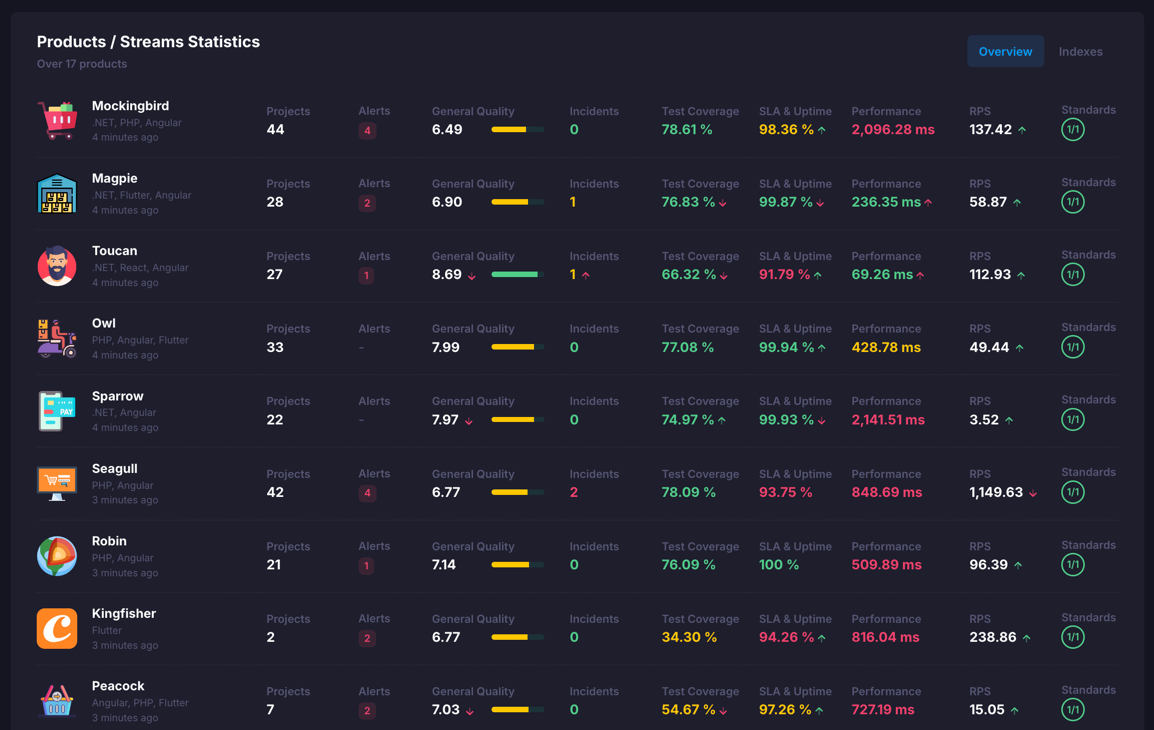Select the Overview tab
This screenshot has width=1154, height=730.
tap(1005, 51)
